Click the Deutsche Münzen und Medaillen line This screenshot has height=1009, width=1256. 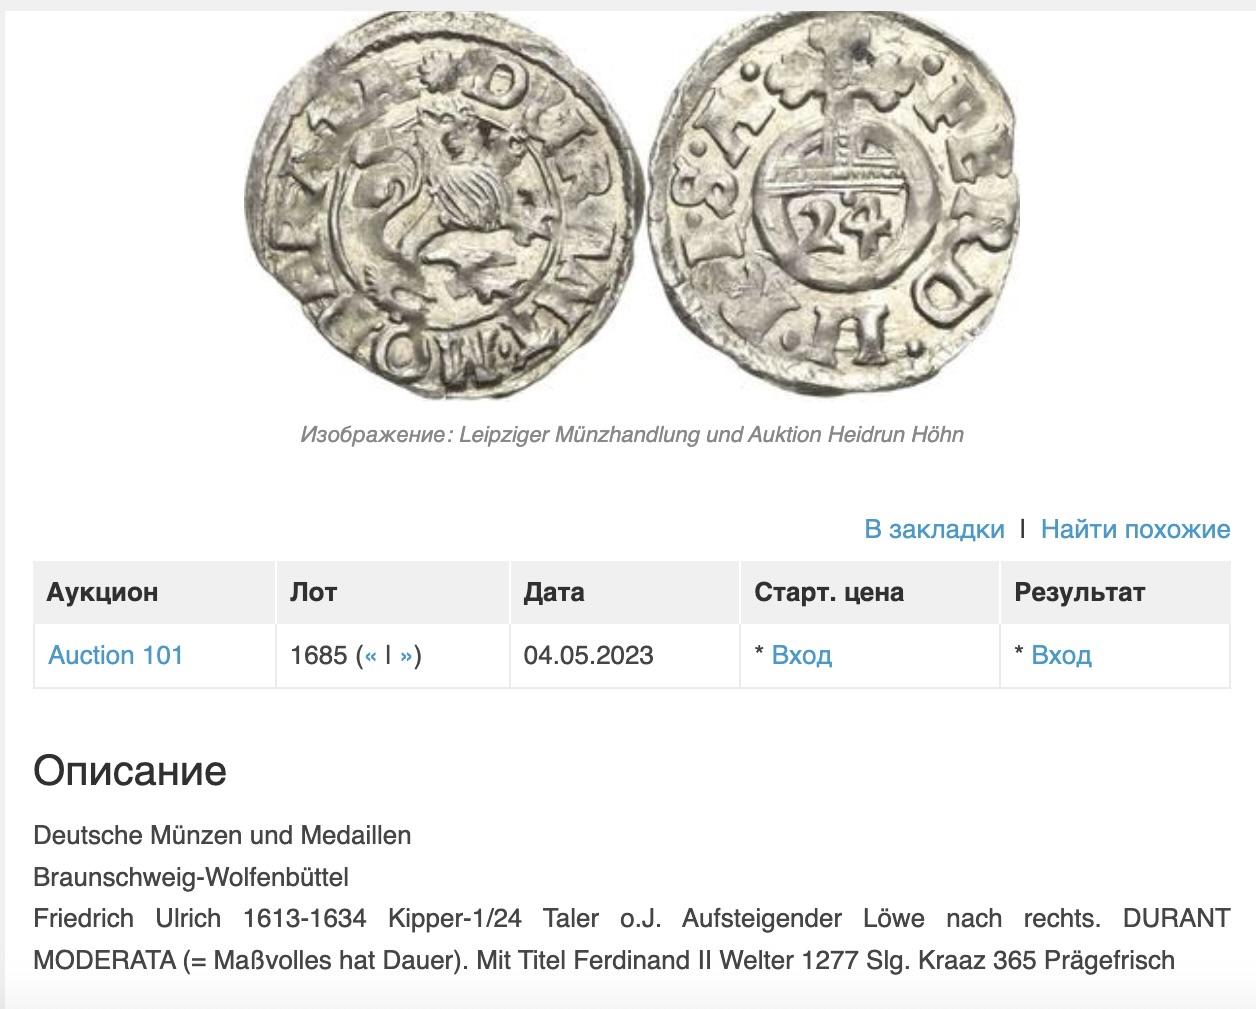(x=222, y=835)
